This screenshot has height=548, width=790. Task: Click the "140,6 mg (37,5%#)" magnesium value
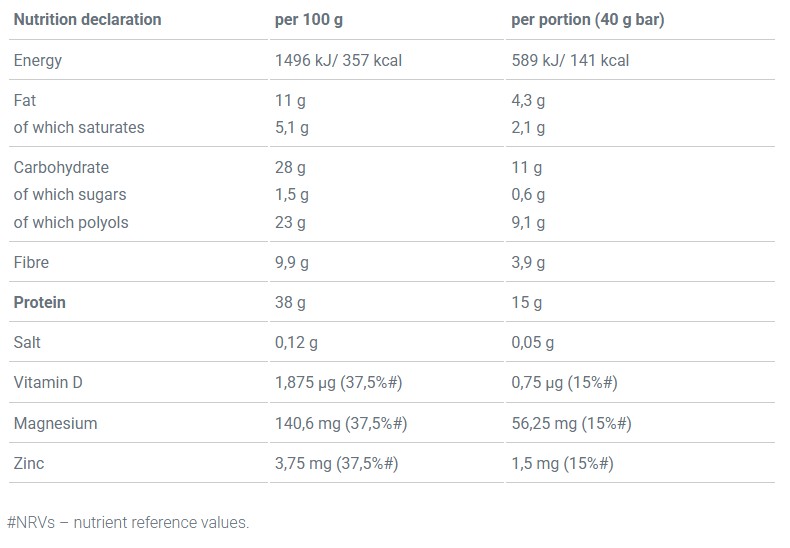click(x=340, y=423)
